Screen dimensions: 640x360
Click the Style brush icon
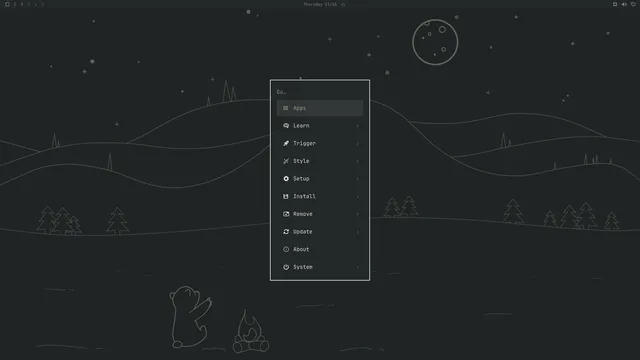click(x=286, y=161)
